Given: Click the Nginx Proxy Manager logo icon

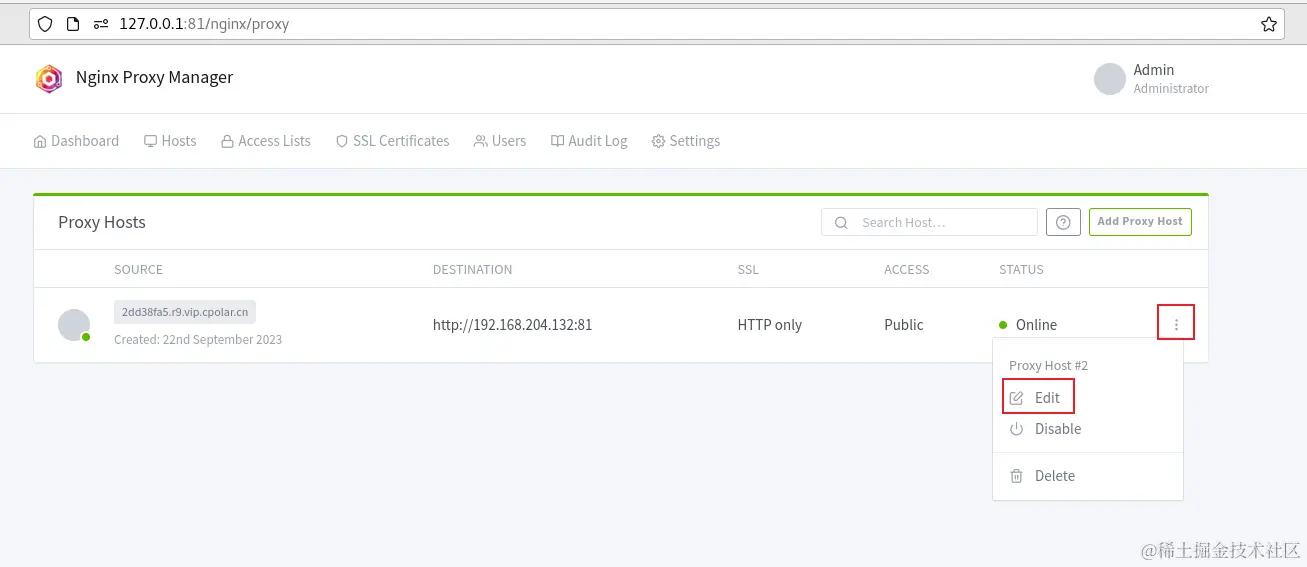Looking at the screenshot, I should [49, 79].
